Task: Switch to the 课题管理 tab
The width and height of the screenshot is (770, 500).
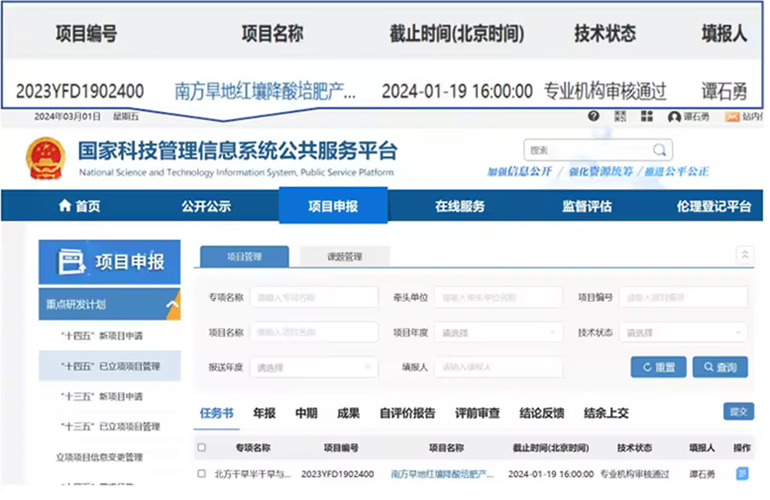Action: pyautogui.click(x=345, y=257)
